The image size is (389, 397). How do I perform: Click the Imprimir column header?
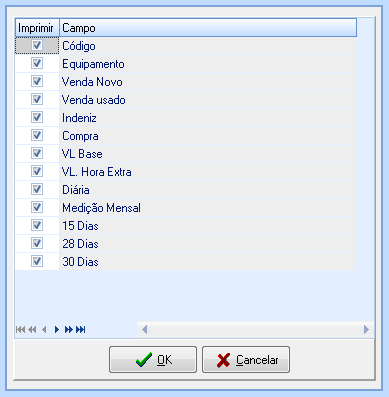[37, 28]
